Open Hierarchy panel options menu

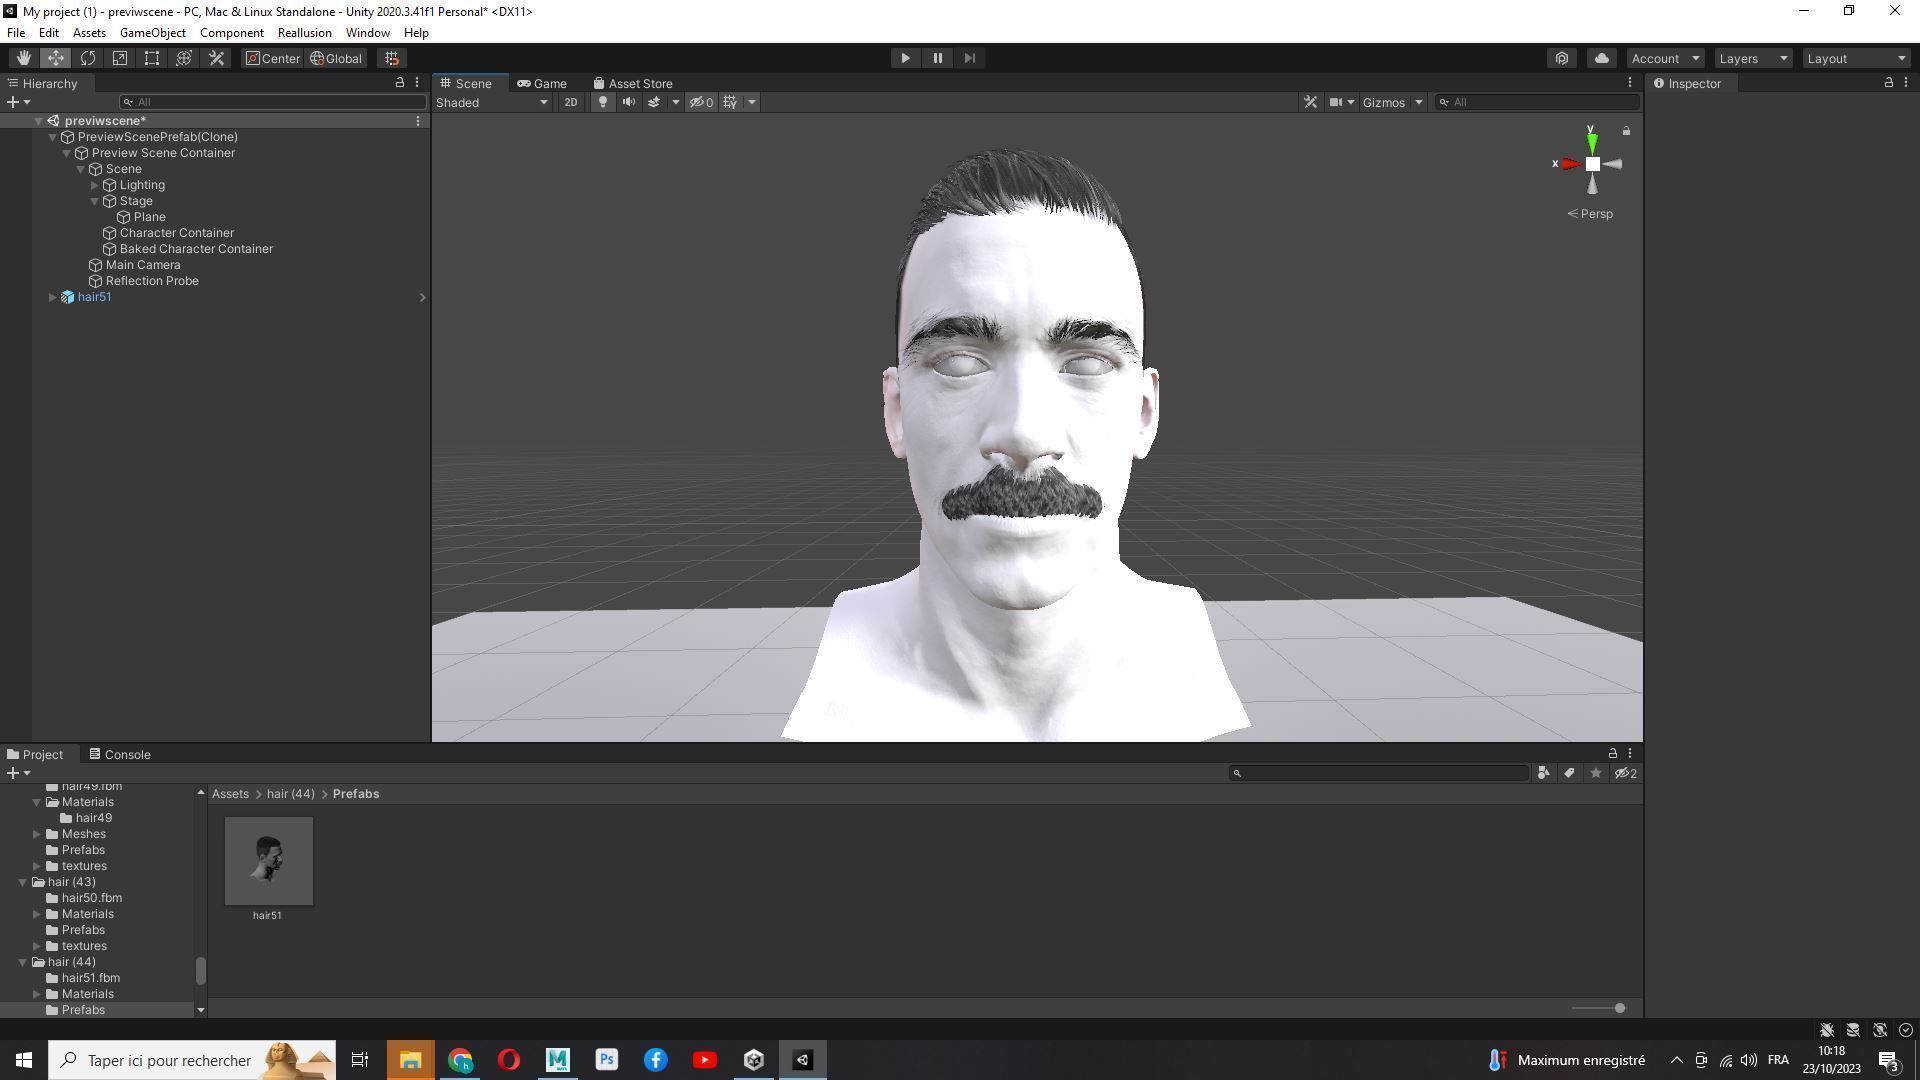tap(417, 83)
